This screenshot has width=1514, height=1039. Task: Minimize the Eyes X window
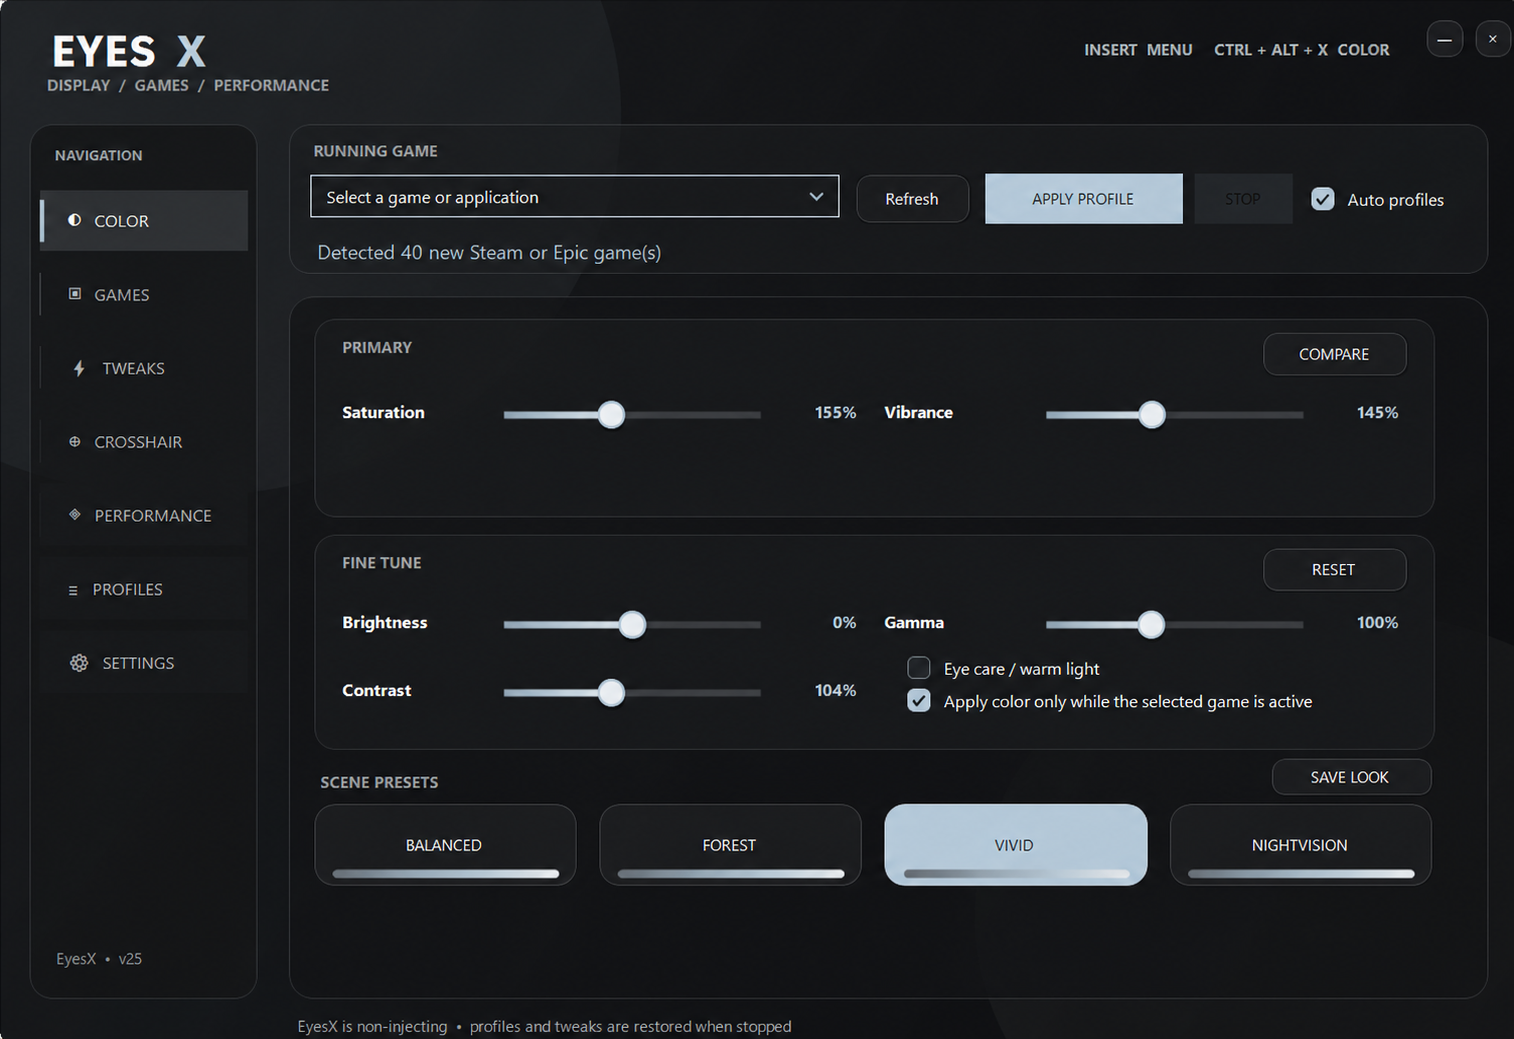tap(1444, 39)
